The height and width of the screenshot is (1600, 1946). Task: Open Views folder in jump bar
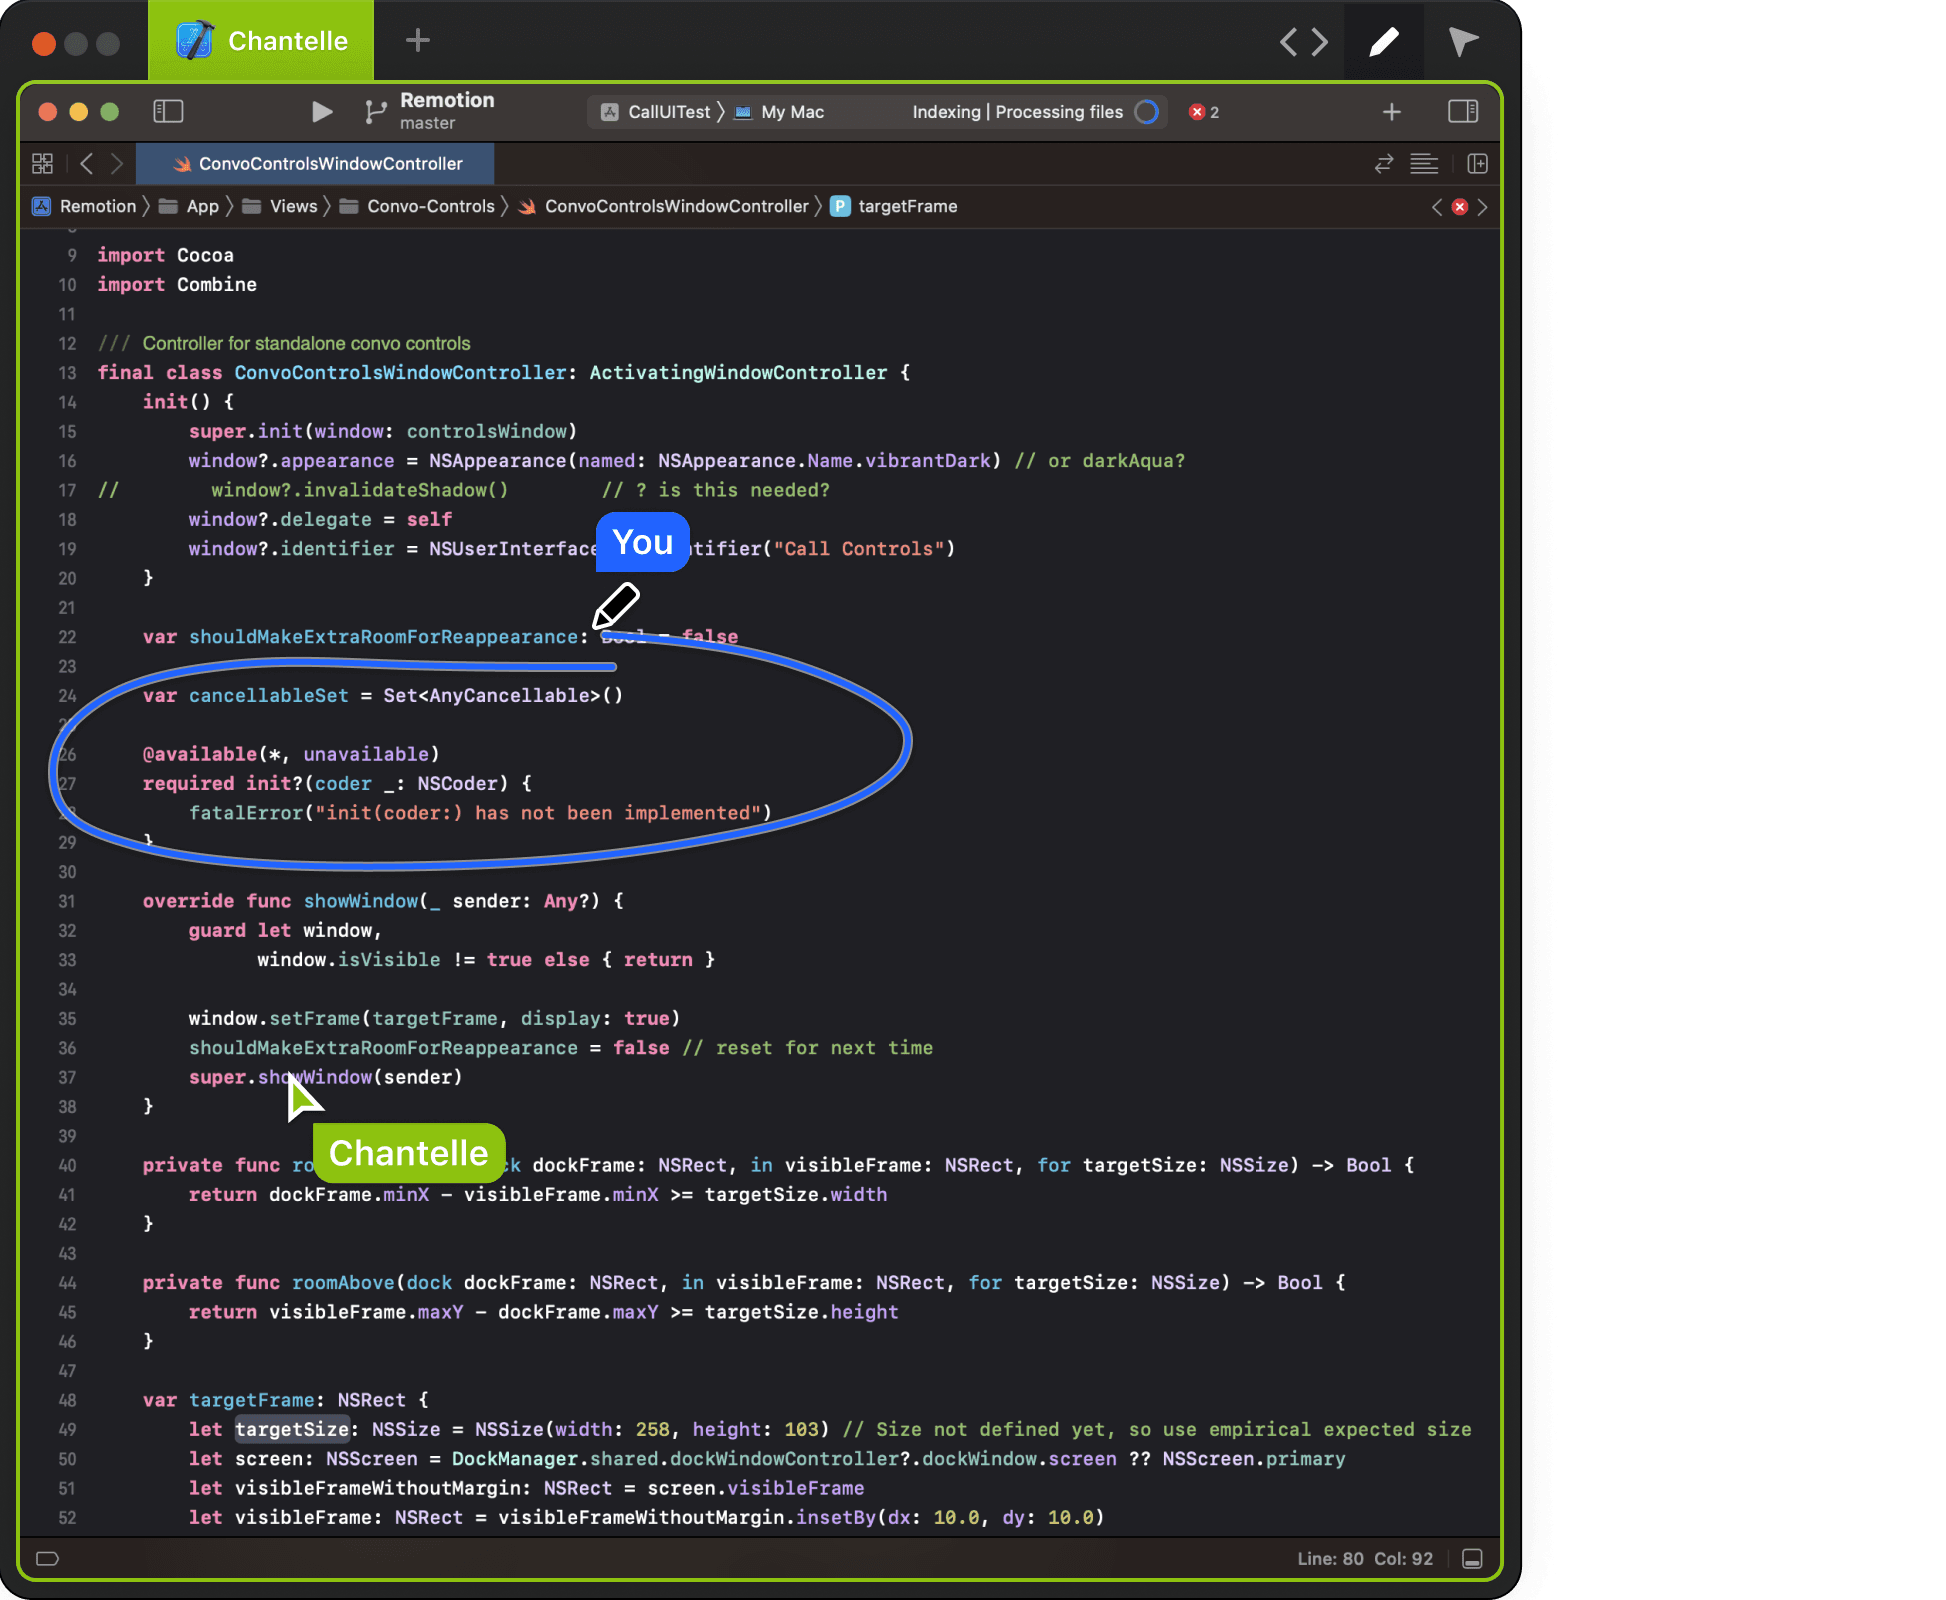pyautogui.click(x=281, y=207)
